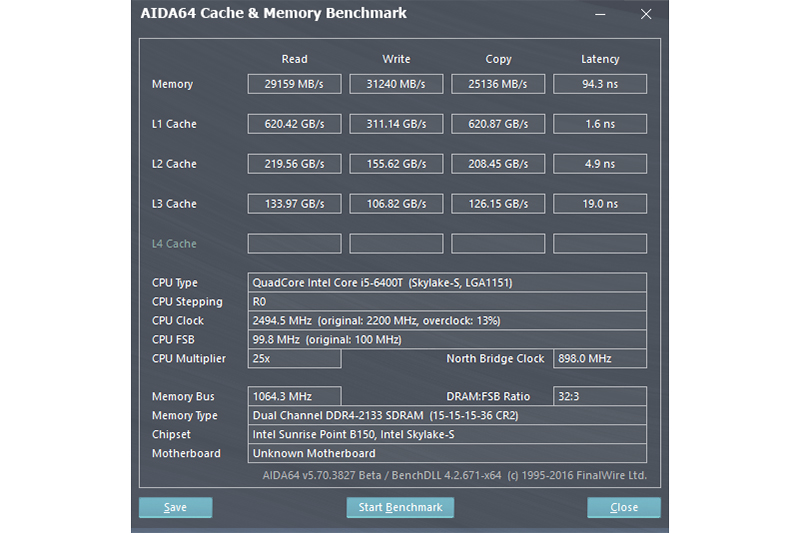Click the L3 Cache Copy value
The image size is (800, 533).
(498, 204)
